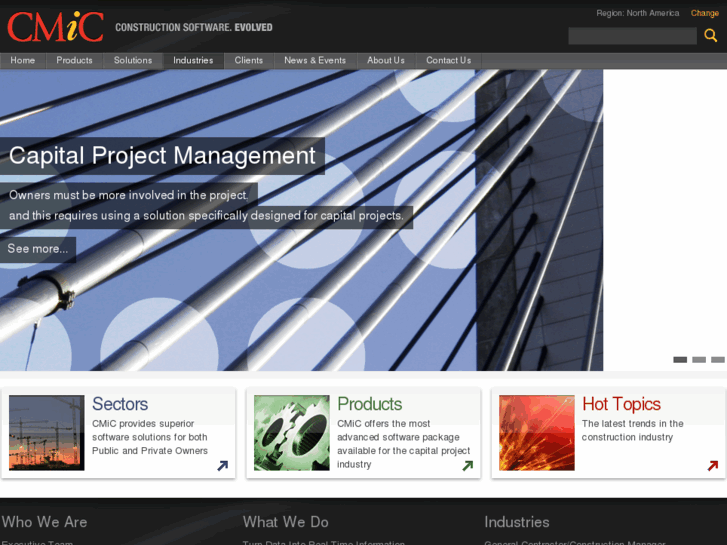Select the second slideshow indicator
Viewport: 727px width, 545px height.
699,359
